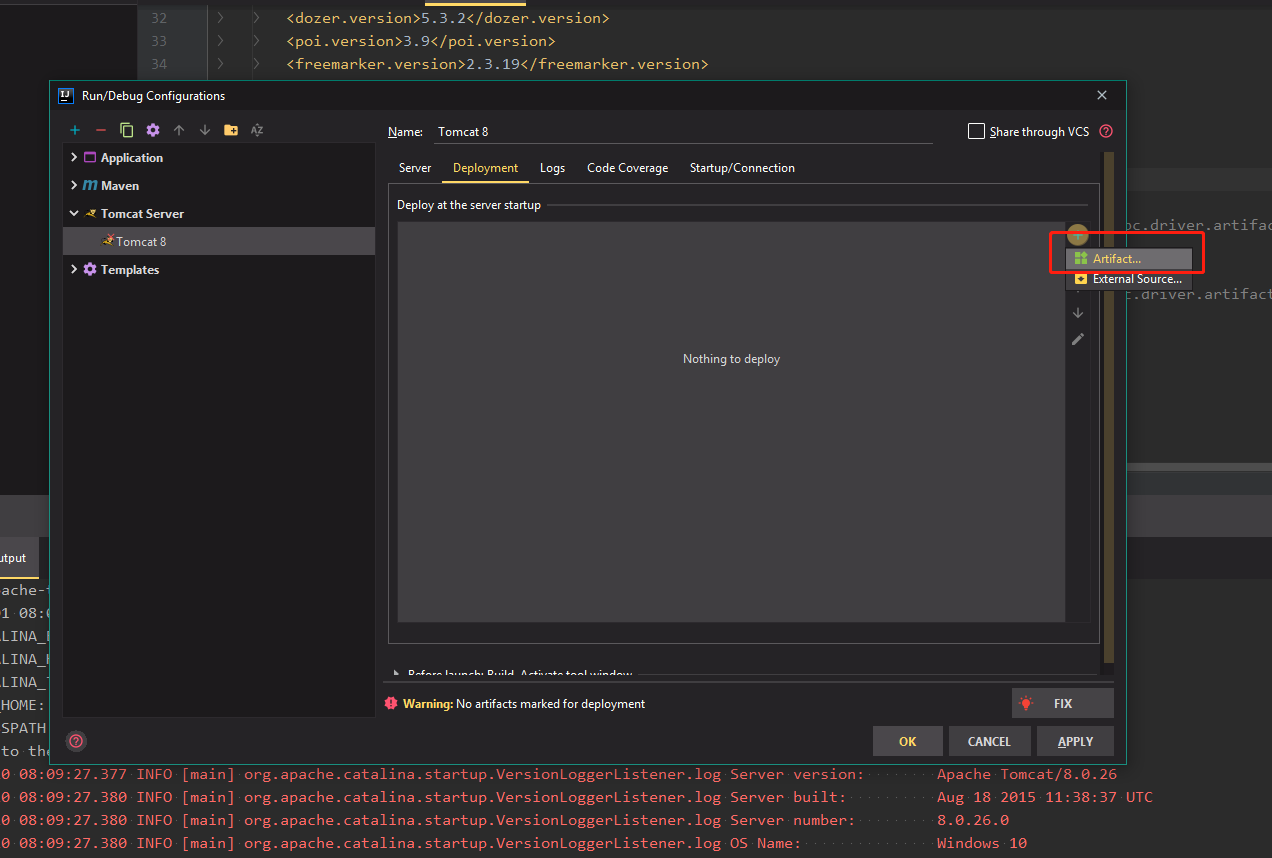Go to the Code Coverage tab

coord(627,168)
